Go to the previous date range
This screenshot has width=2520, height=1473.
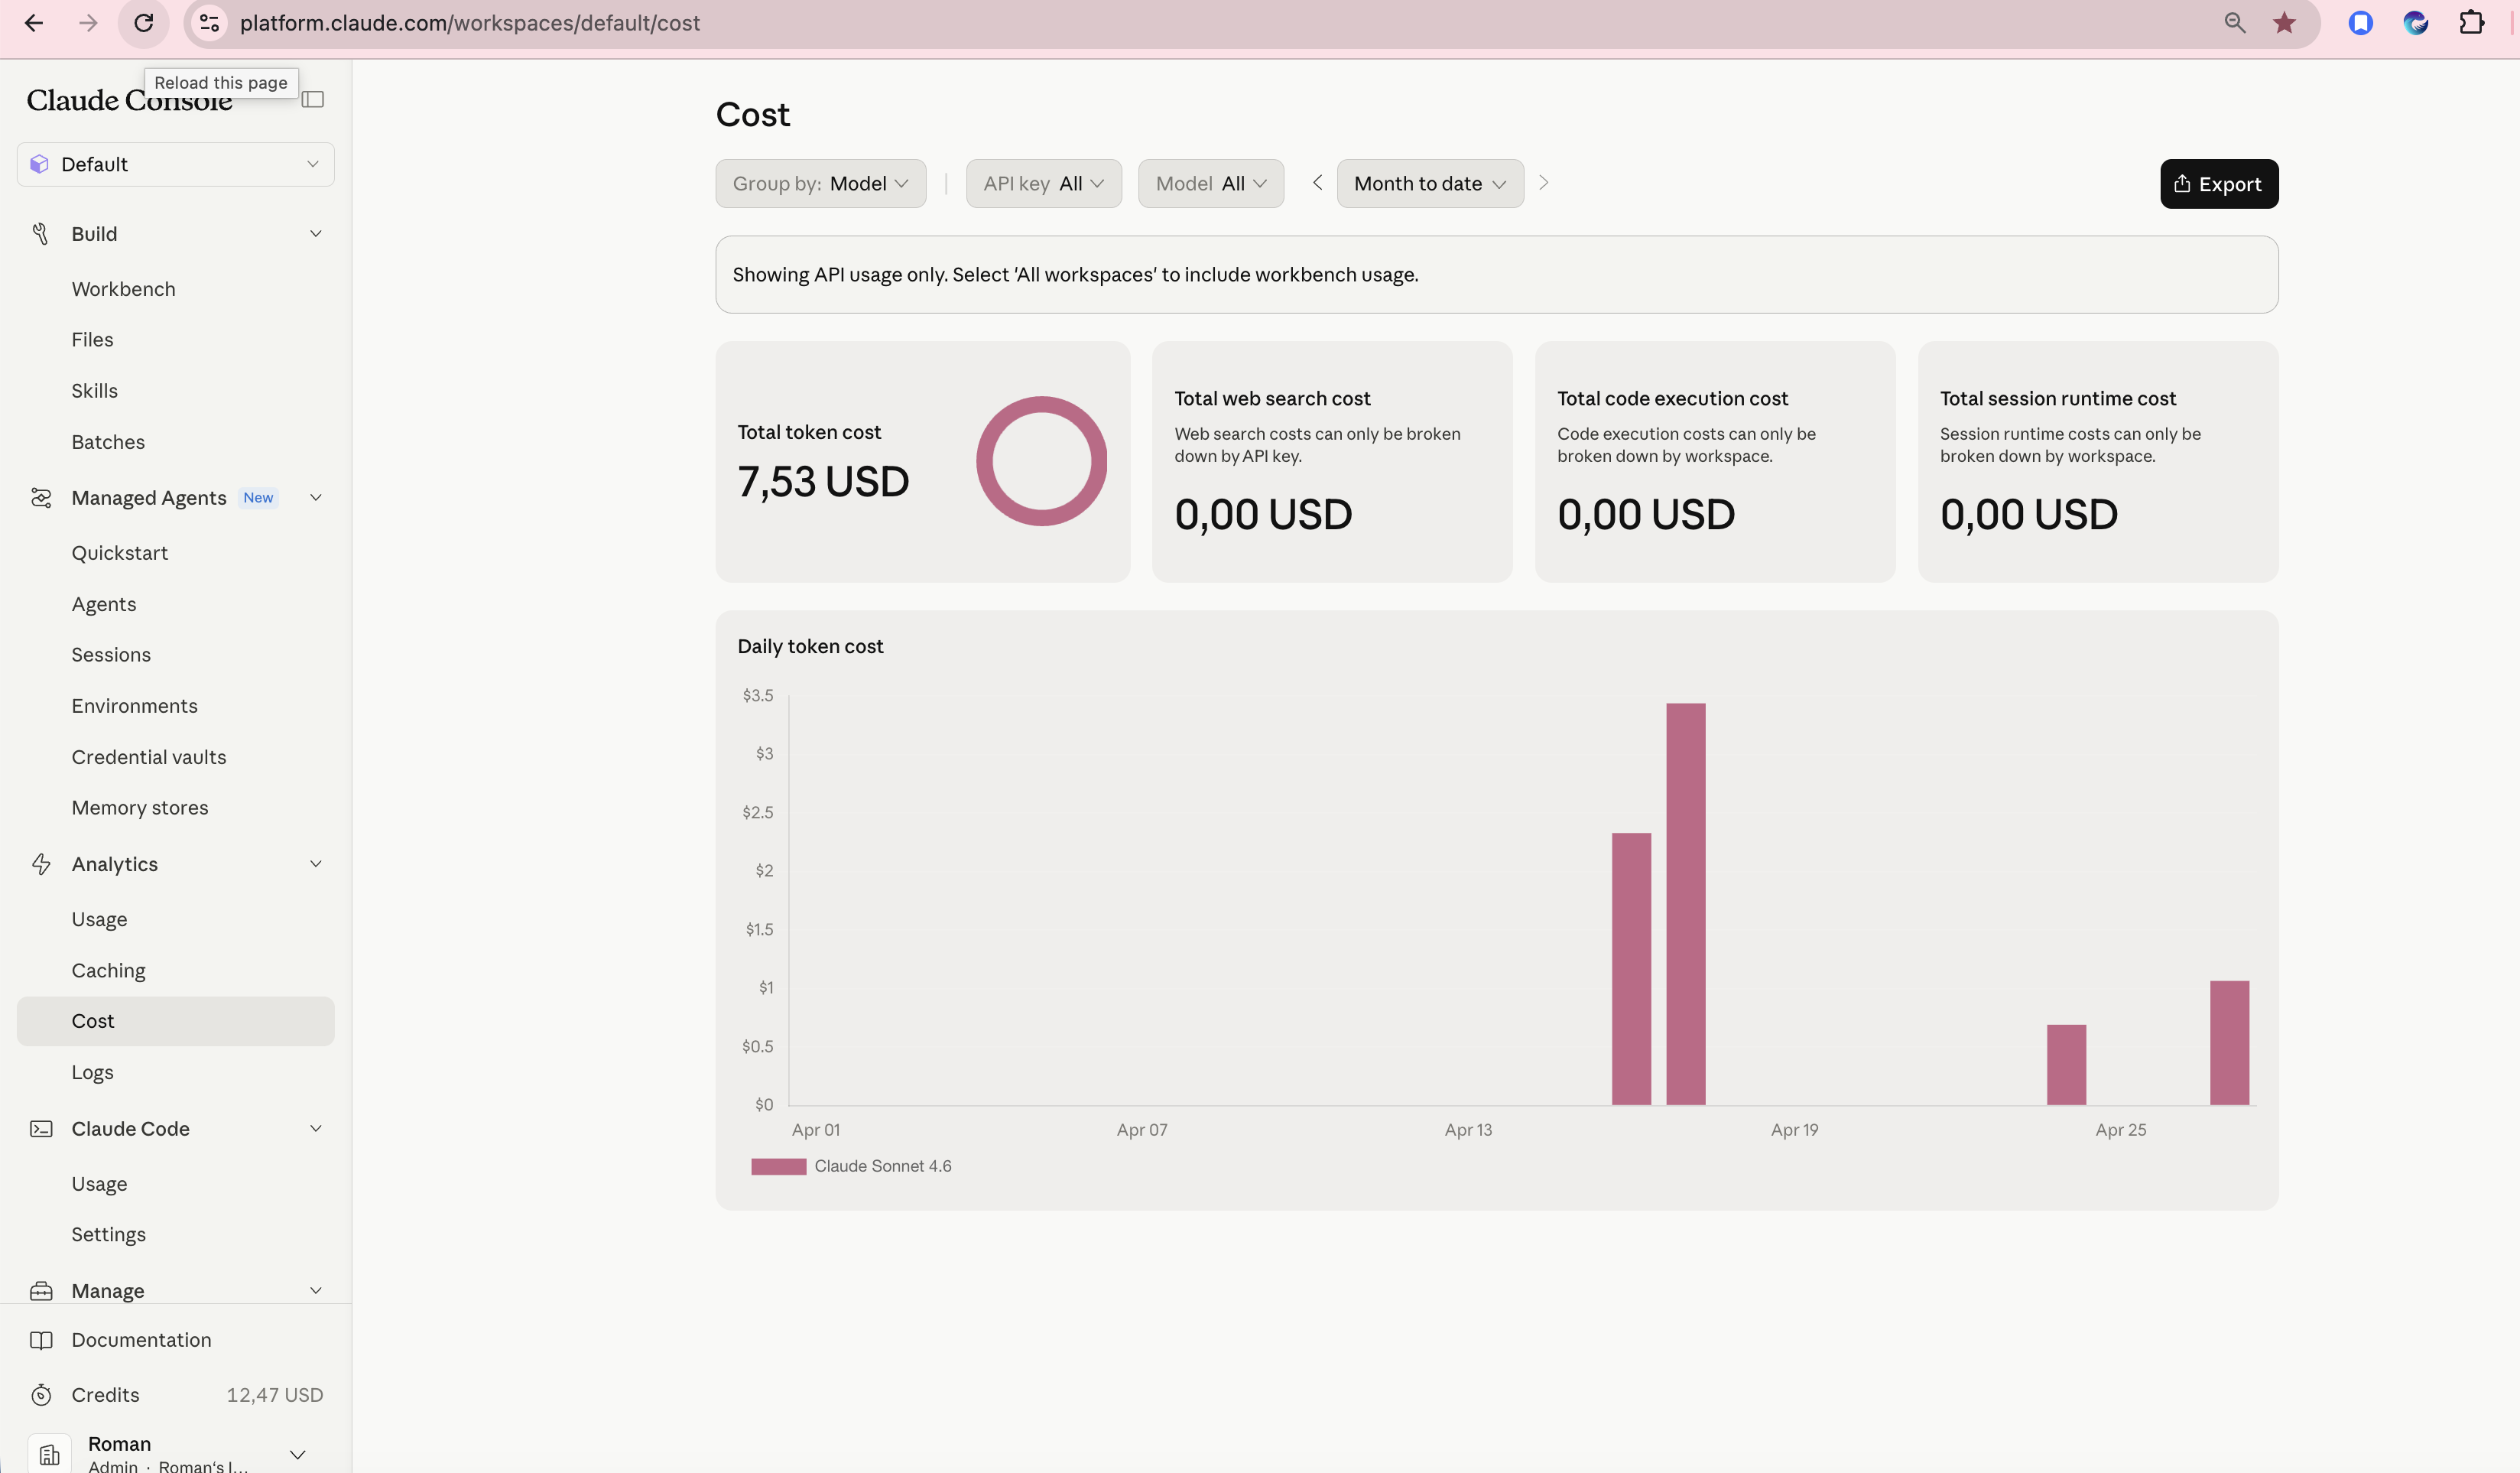[1317, 183]
